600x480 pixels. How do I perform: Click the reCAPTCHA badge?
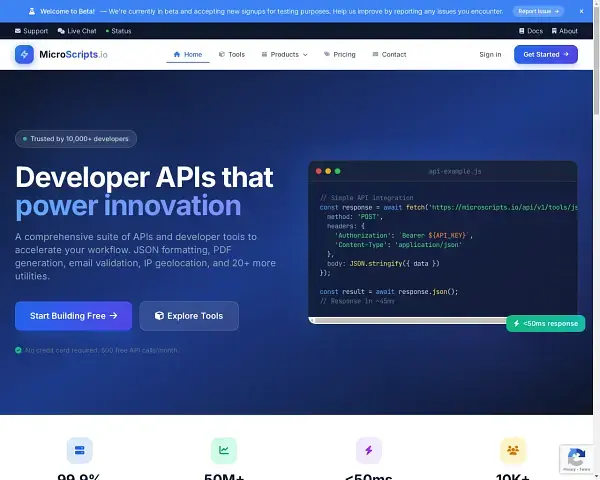[x=576, y=458]
